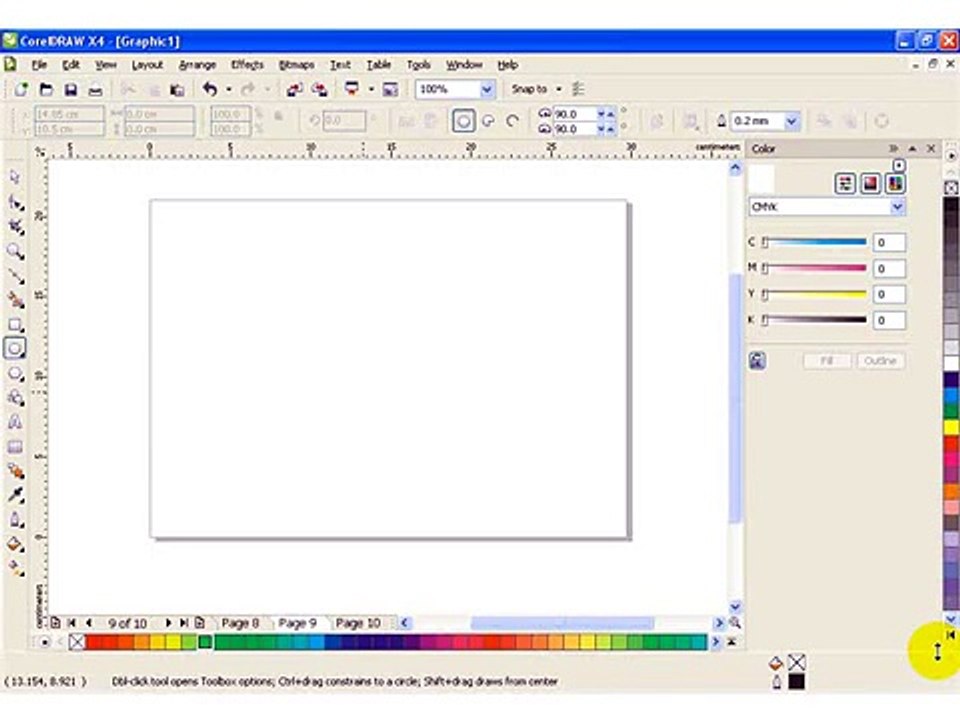
Task: Paste clipboard contents using the Paste icon
Action: (178, 89)
